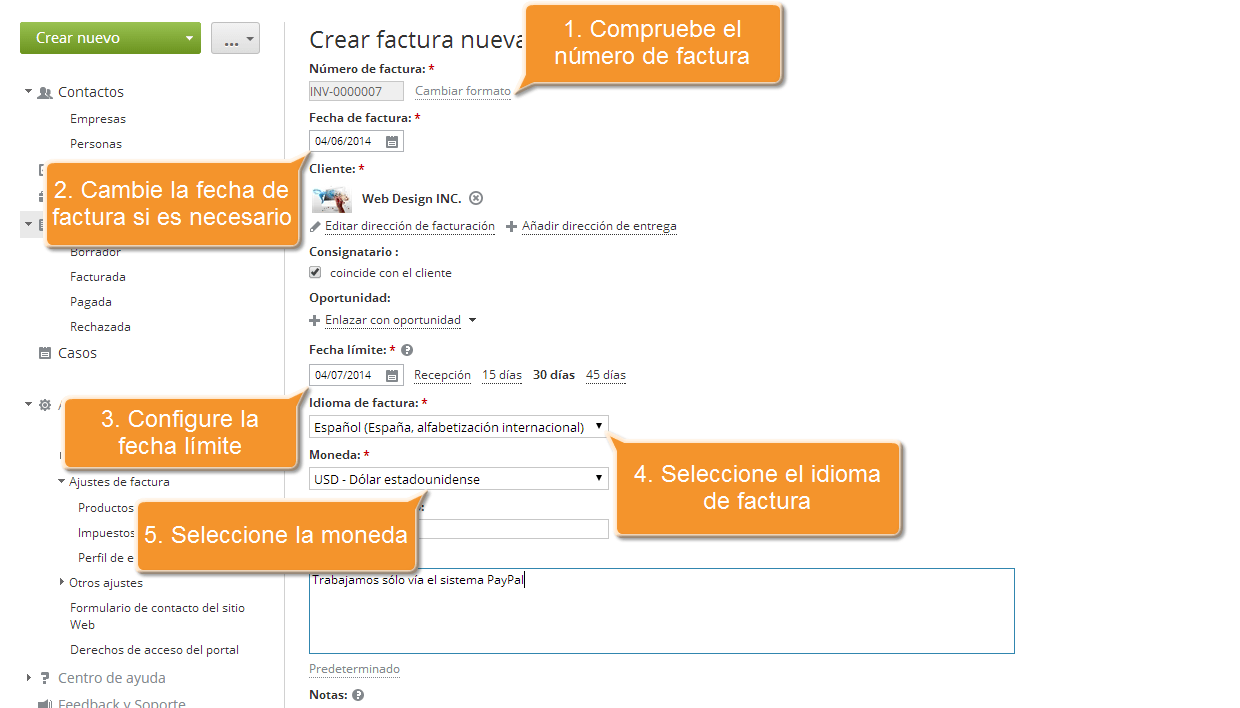Click the Contactos people icon
This screenshot has width=1240, height=708.
pos(45,92)
